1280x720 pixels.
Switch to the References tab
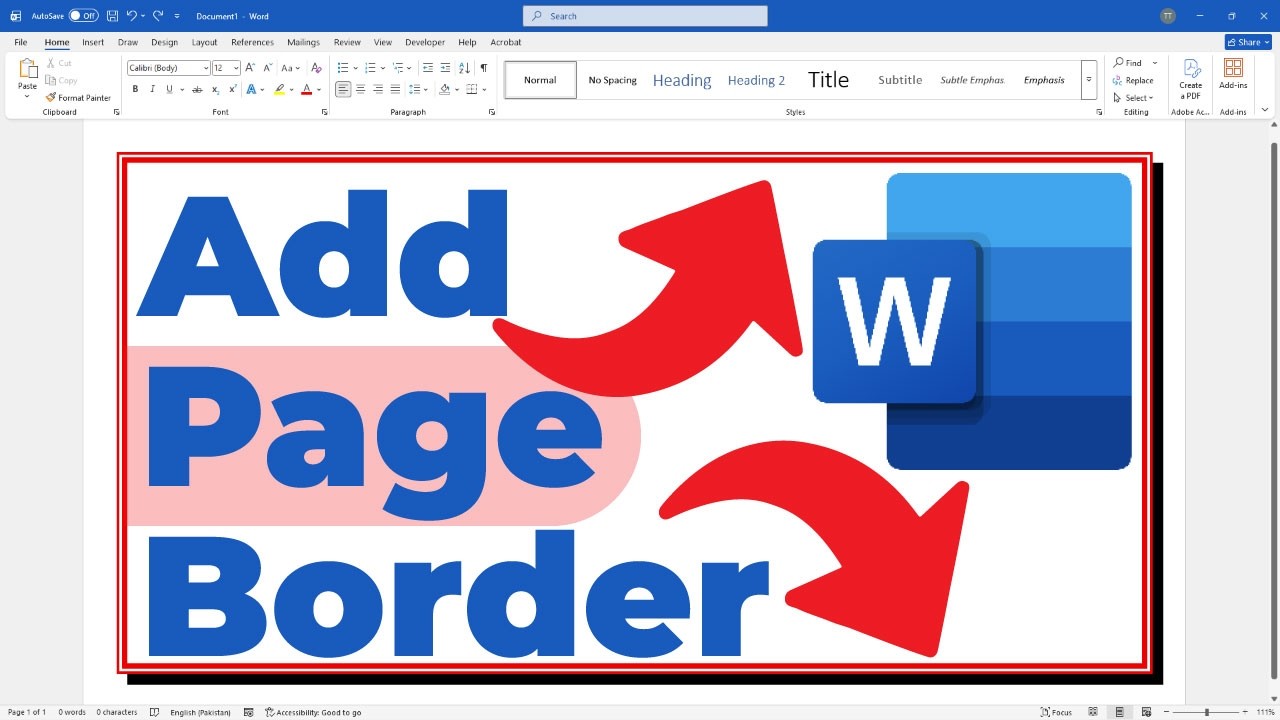click(252, 42)
